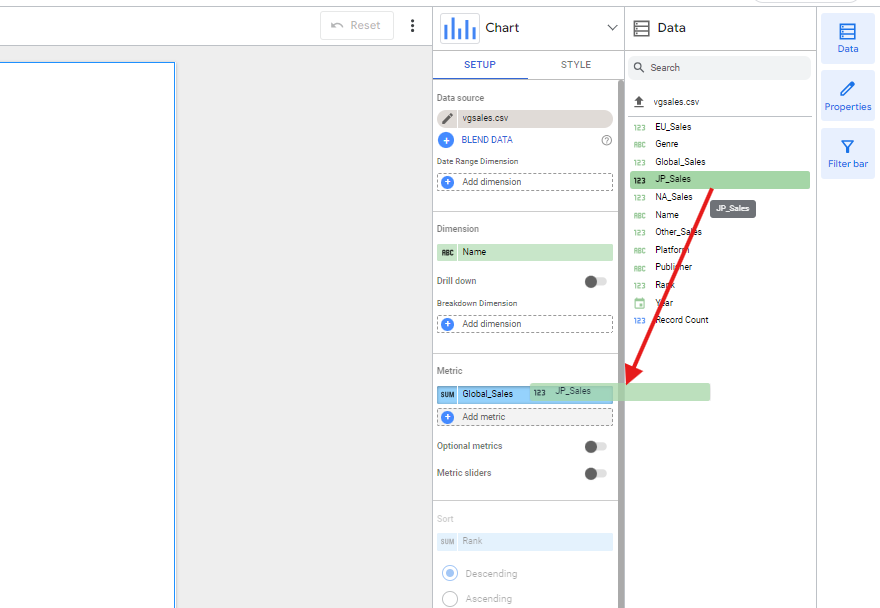Enable the Optional metrics toggle

(596, 447)
